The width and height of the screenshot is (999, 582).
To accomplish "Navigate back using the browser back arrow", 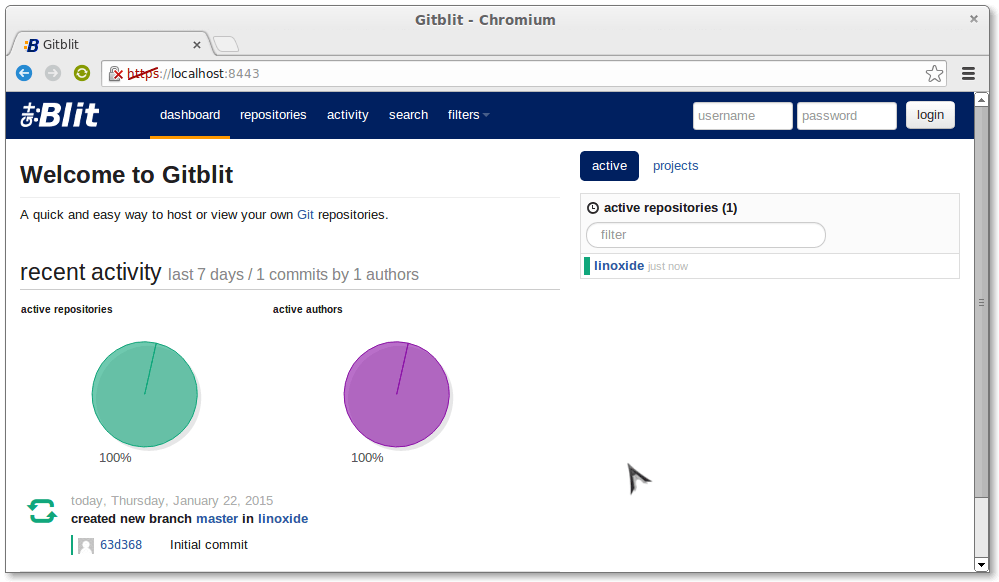I will point(23,73).
